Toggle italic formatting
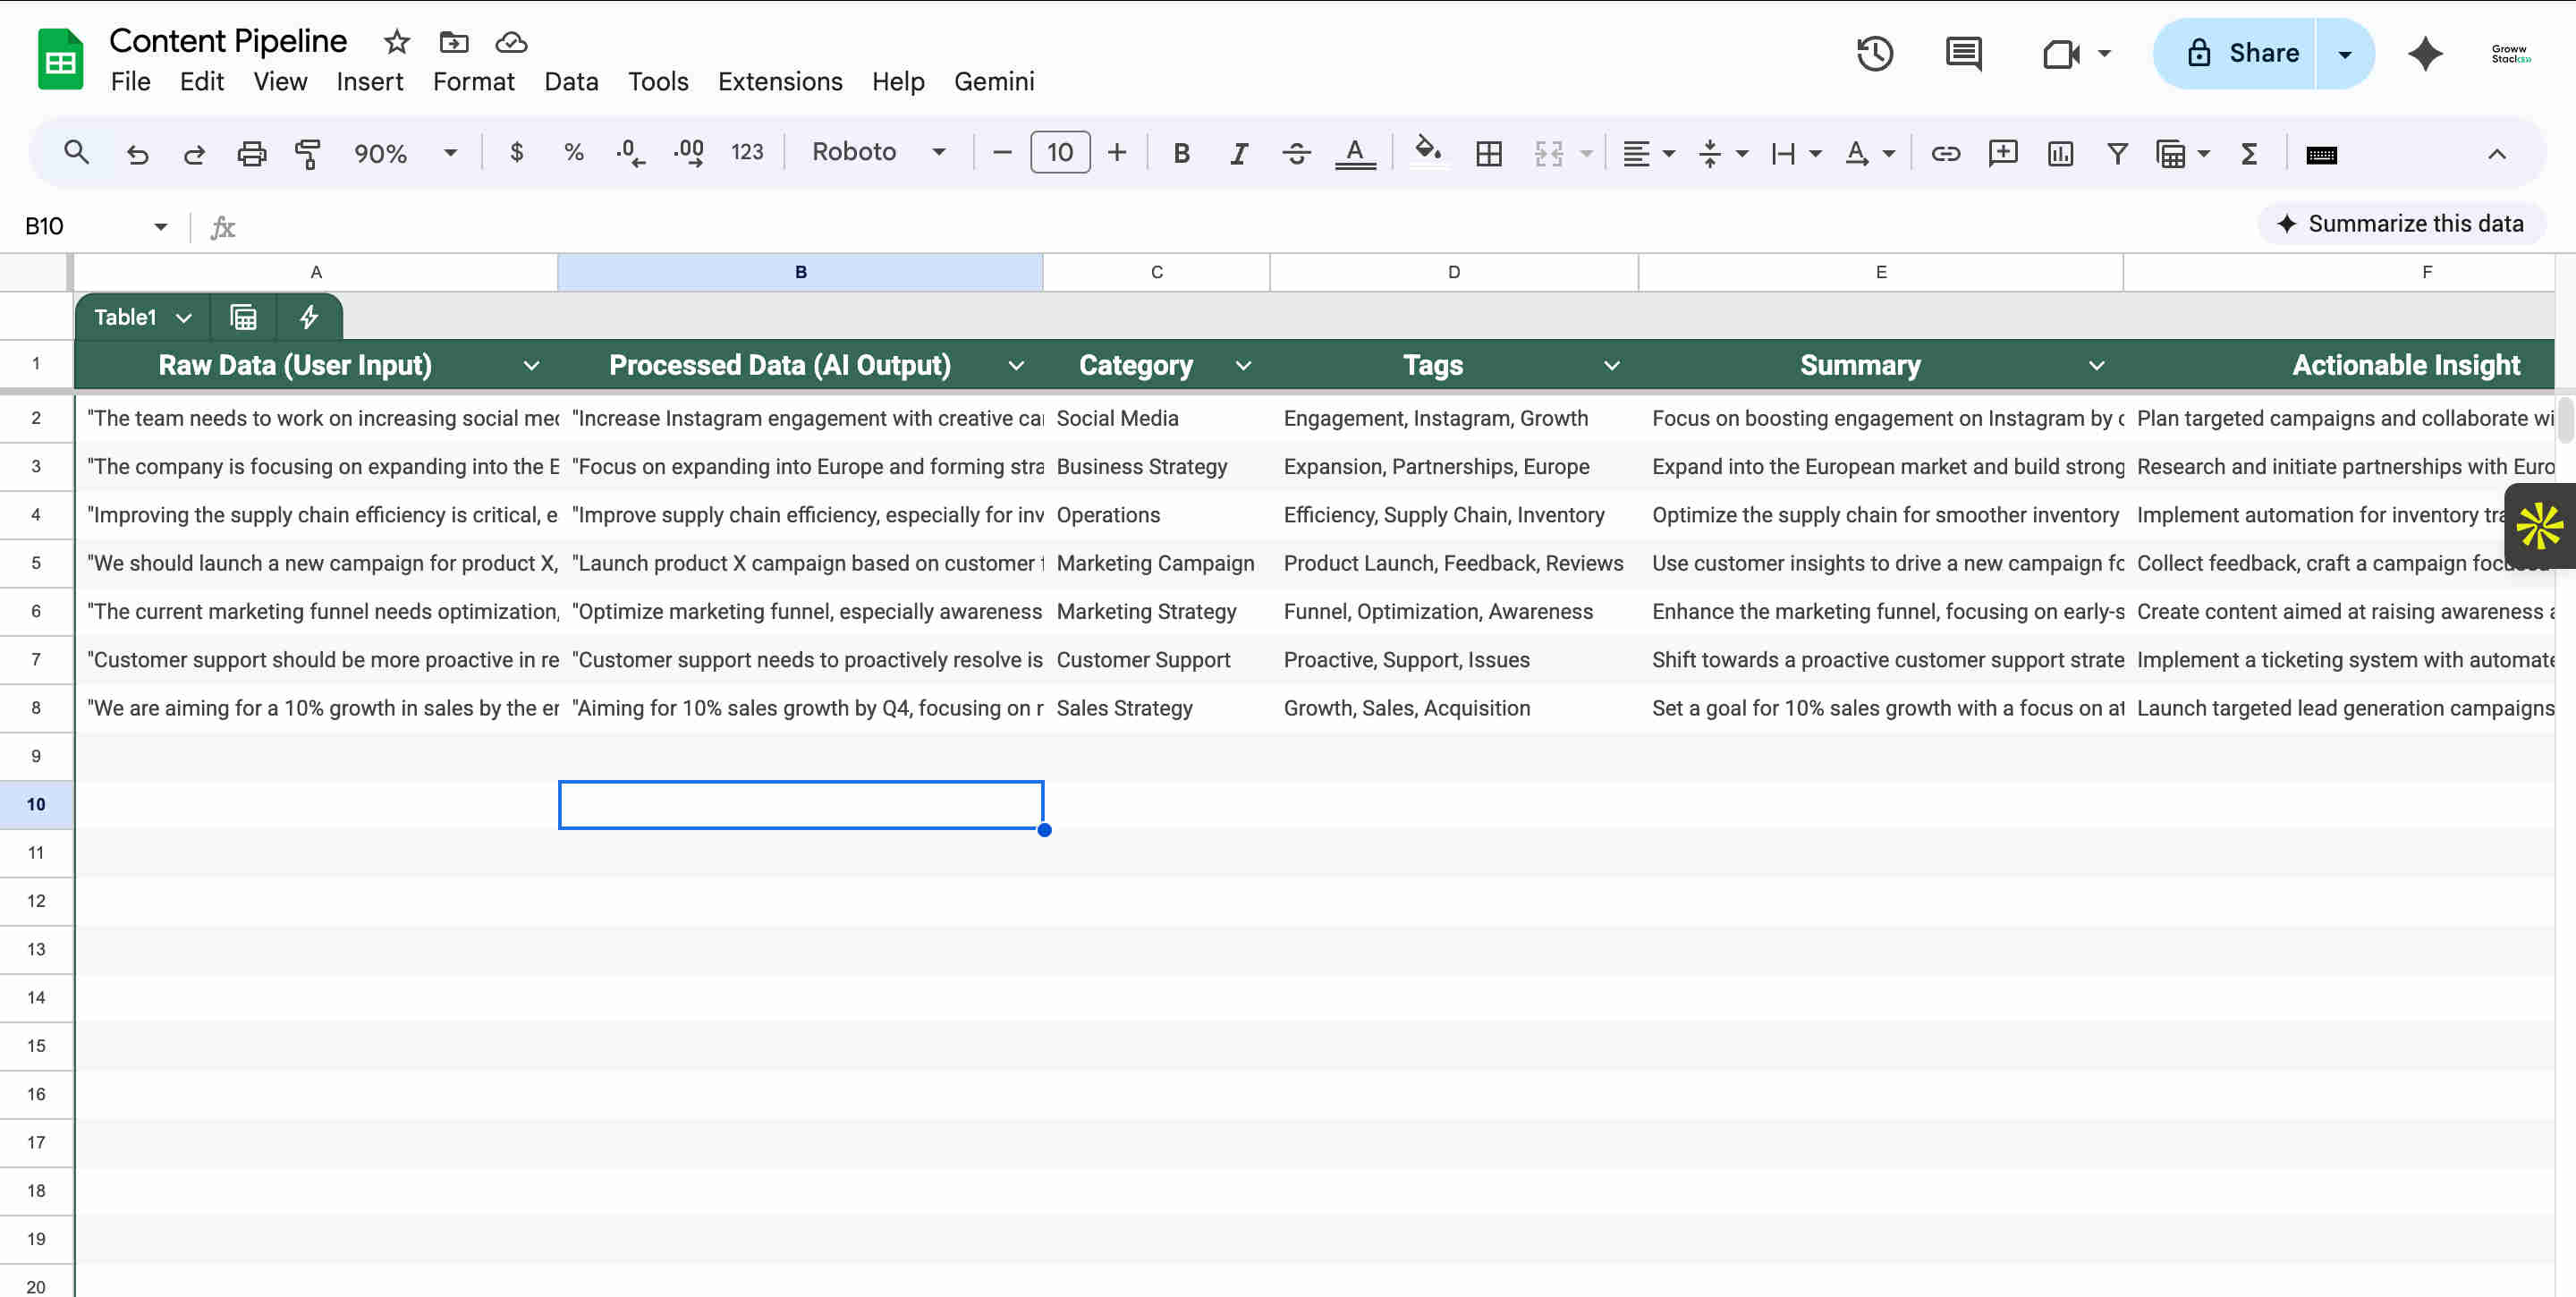The image size is (2576, 1297). (x=1238, y=153)
